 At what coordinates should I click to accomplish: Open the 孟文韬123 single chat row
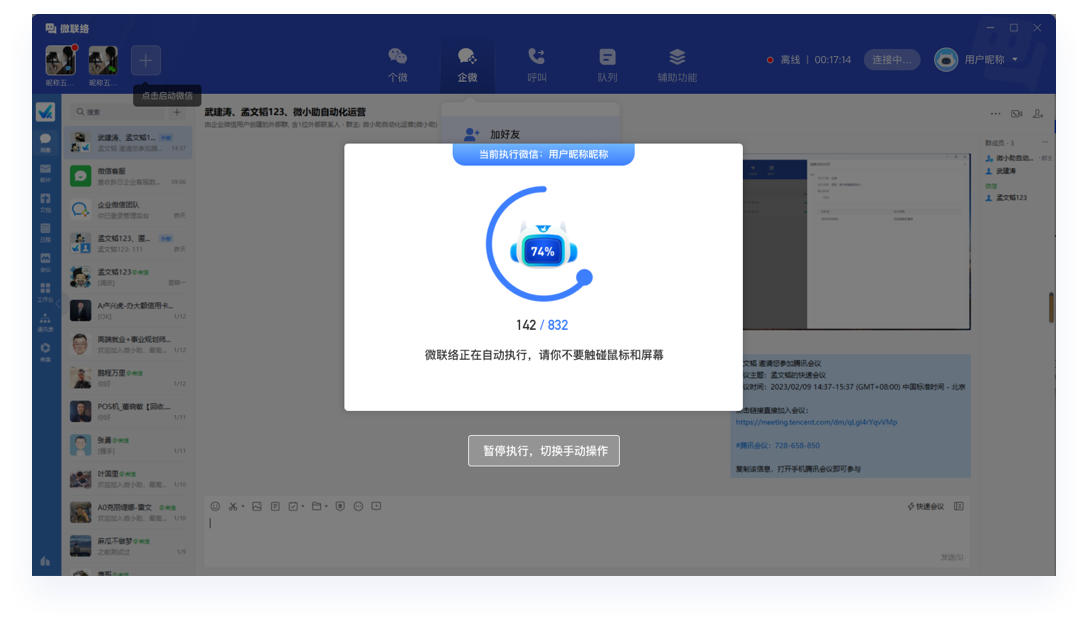pyautogui.click(x=128, y=277)
